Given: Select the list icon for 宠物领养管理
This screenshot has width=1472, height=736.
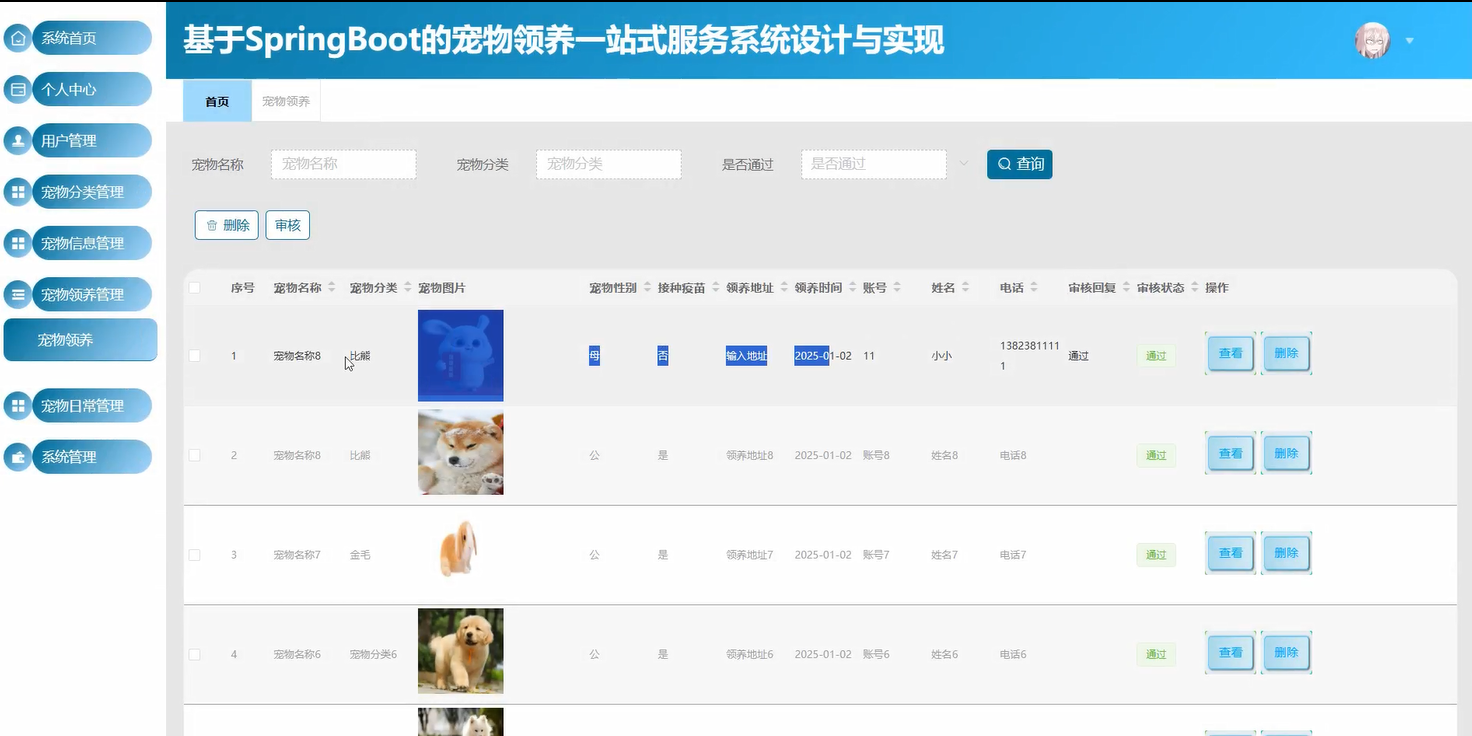Looking at the screenshot, I should pos(16,294).
